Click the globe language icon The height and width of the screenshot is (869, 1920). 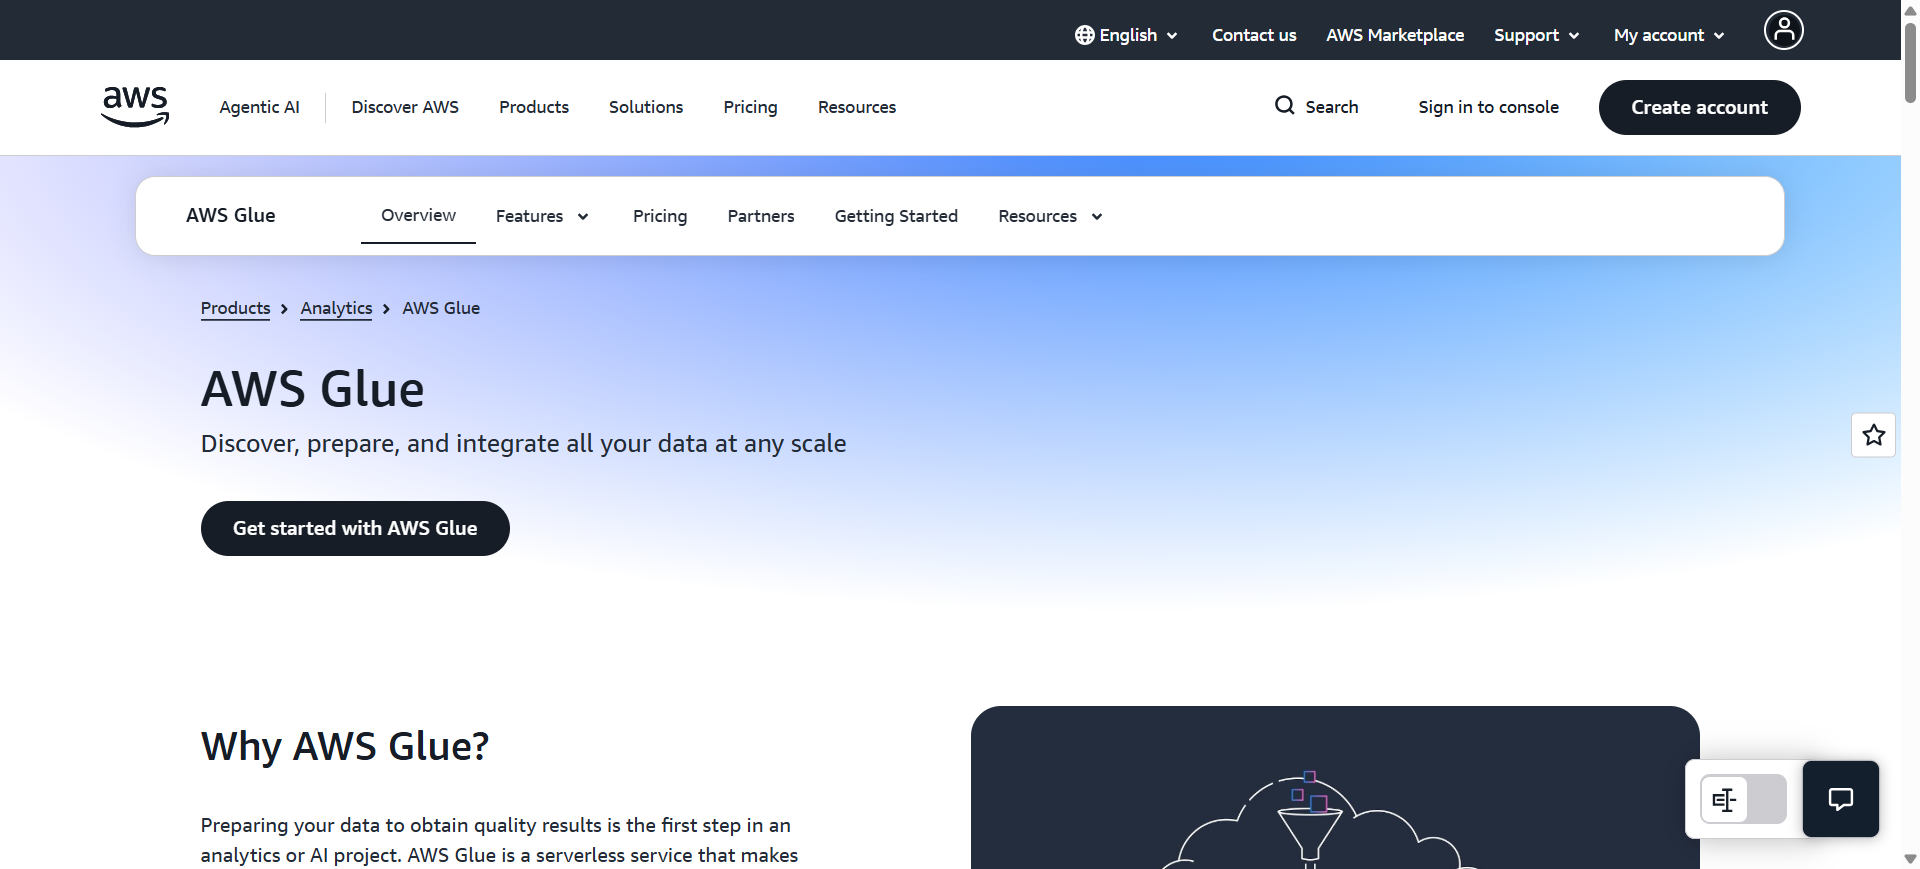pos(1084,35)
